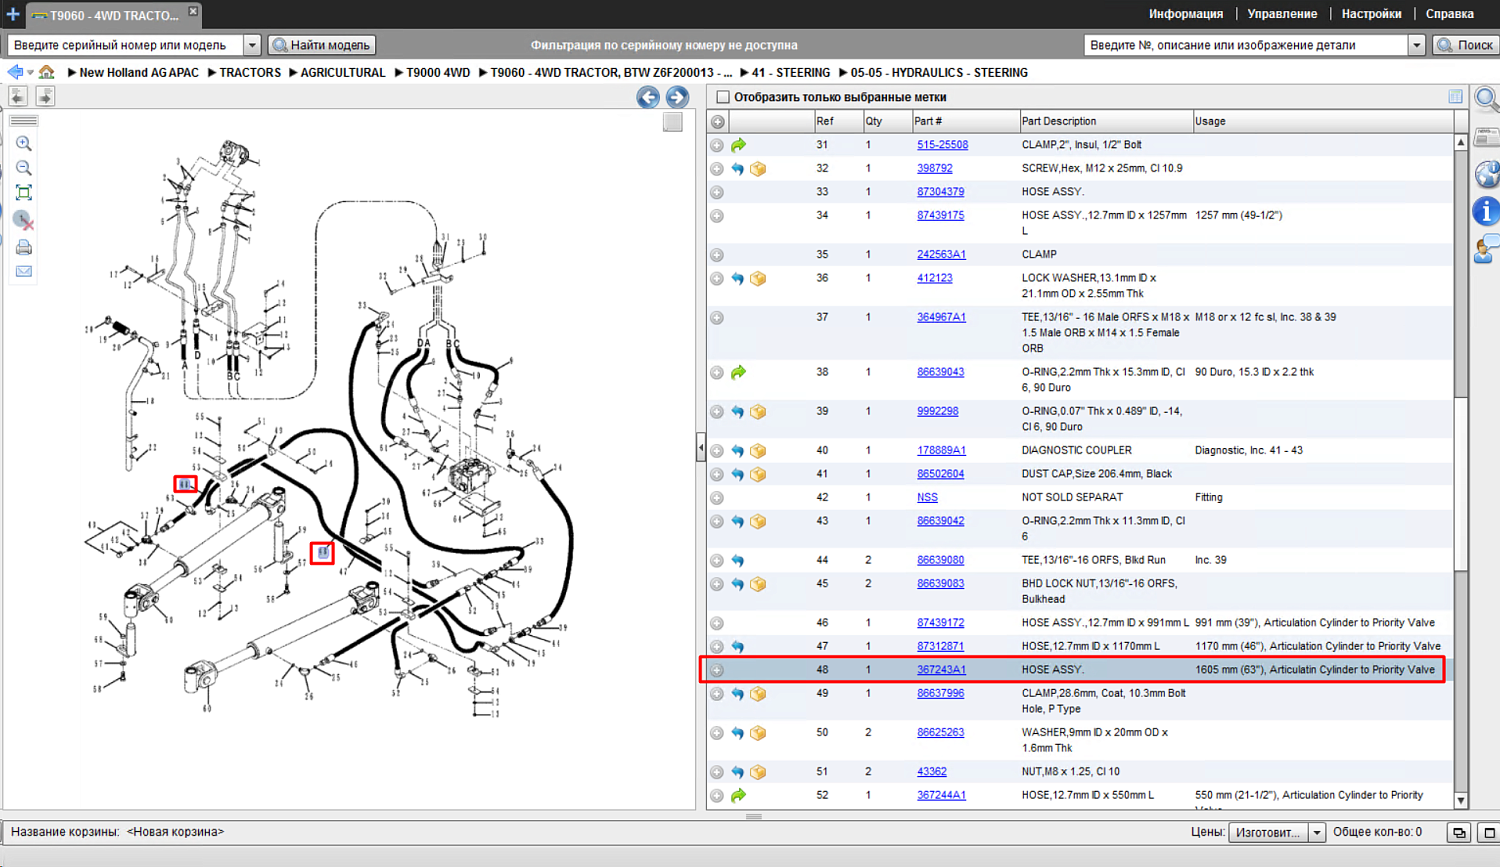Viewport: 1500px width, 867px height.
Task: Open the user chat icon in the sidebar
Action: click(x=1487, y=249)
